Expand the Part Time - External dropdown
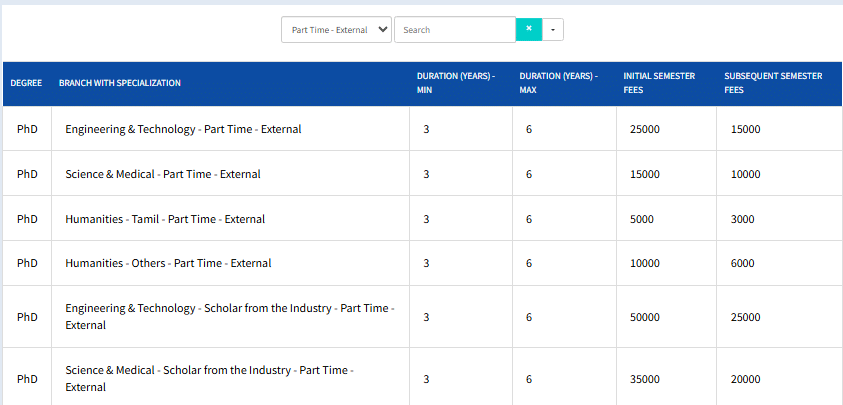 click(336, 30)
